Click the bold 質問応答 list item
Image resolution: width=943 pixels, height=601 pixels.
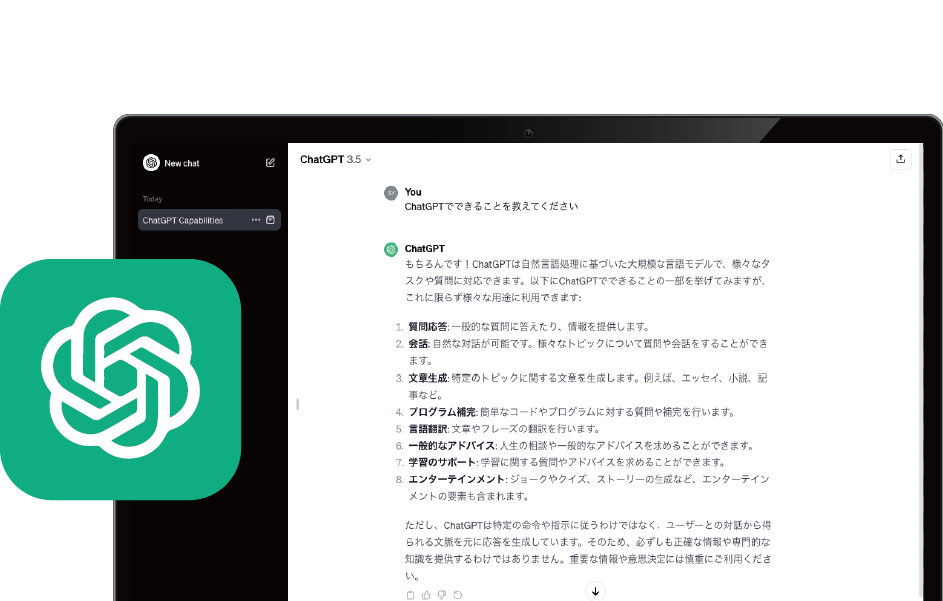pos(428,327)
